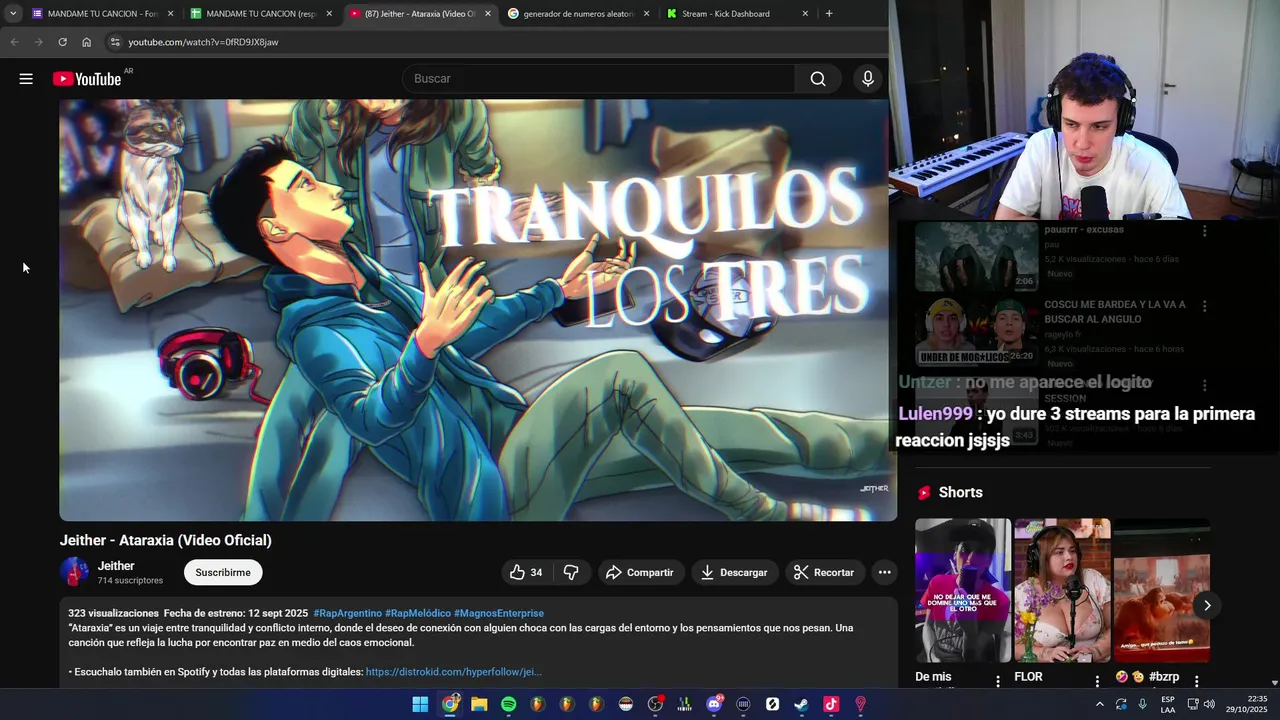Click the Chrome address bar URL

tap(203, 42)
